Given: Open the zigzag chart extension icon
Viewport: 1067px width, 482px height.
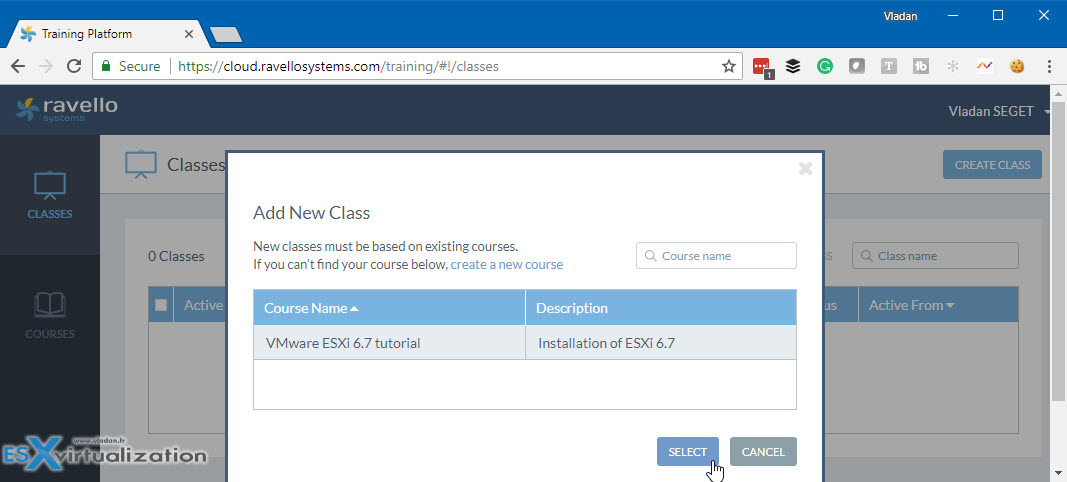Looking at the screenshot, I should point(985,66).
